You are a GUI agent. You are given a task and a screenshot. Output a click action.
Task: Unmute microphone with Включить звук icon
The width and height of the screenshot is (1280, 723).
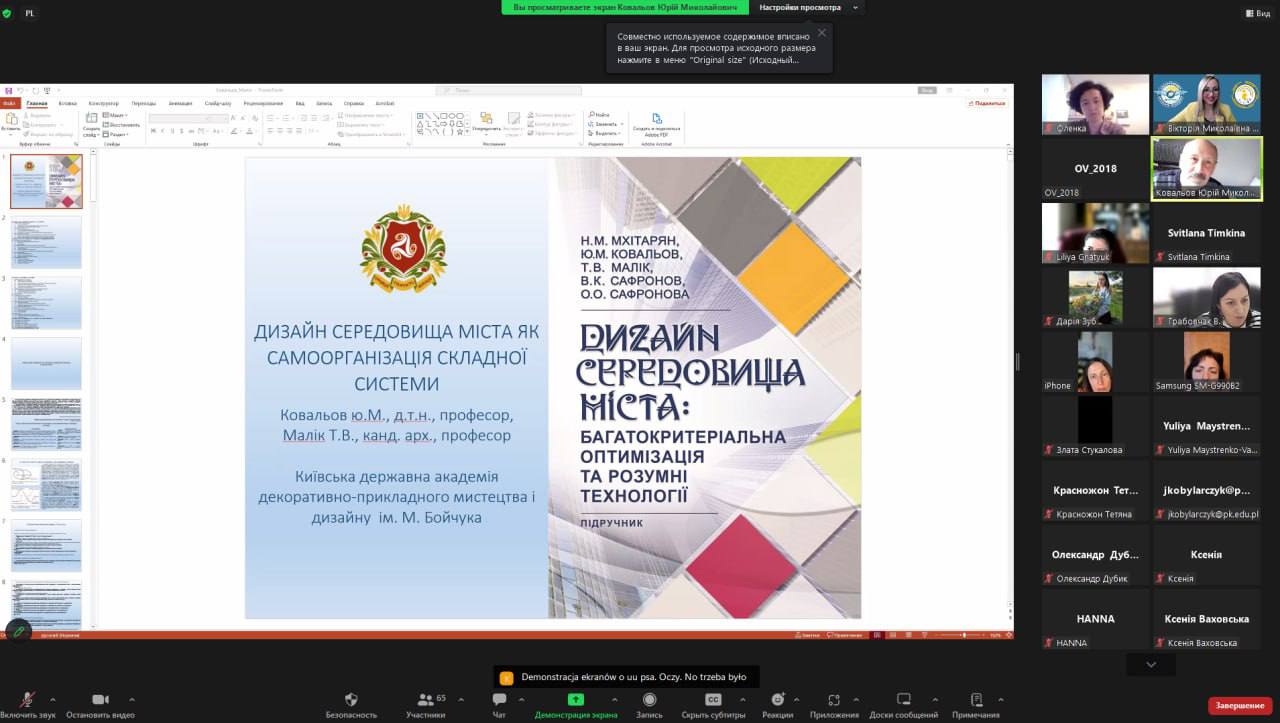click(27, 700)
